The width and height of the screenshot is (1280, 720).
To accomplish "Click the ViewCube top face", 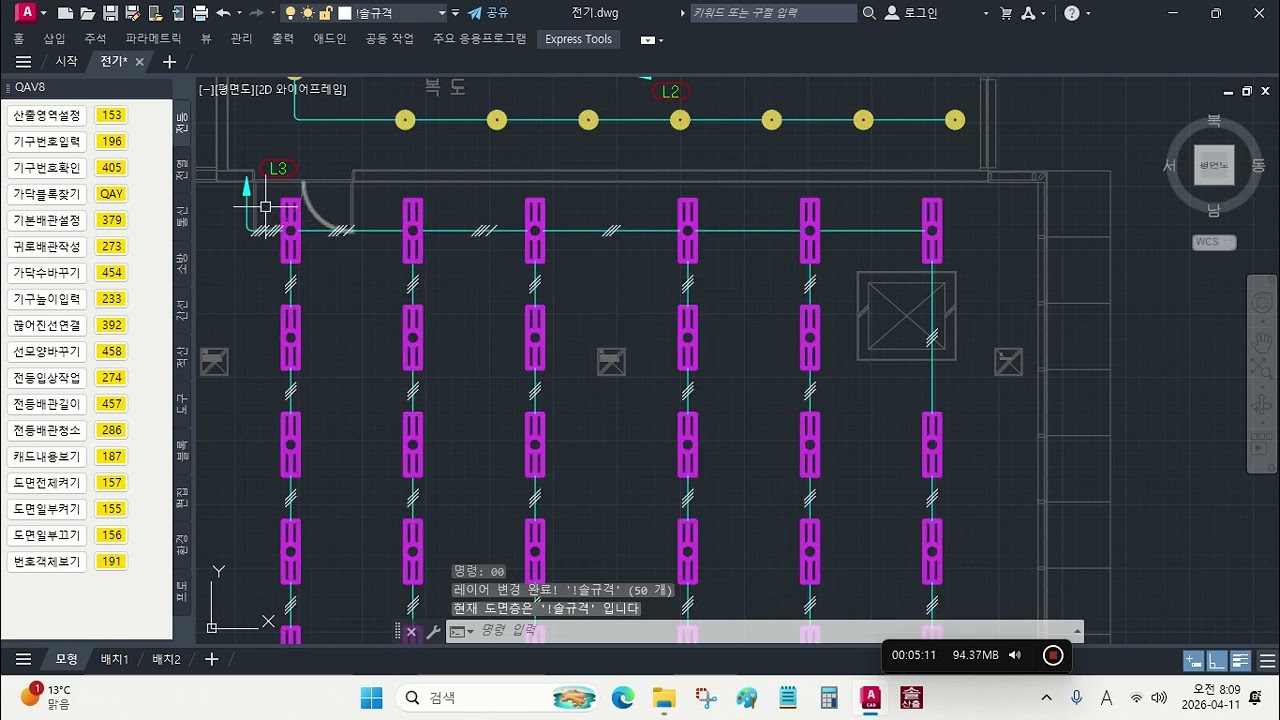I will (1214, 165).
